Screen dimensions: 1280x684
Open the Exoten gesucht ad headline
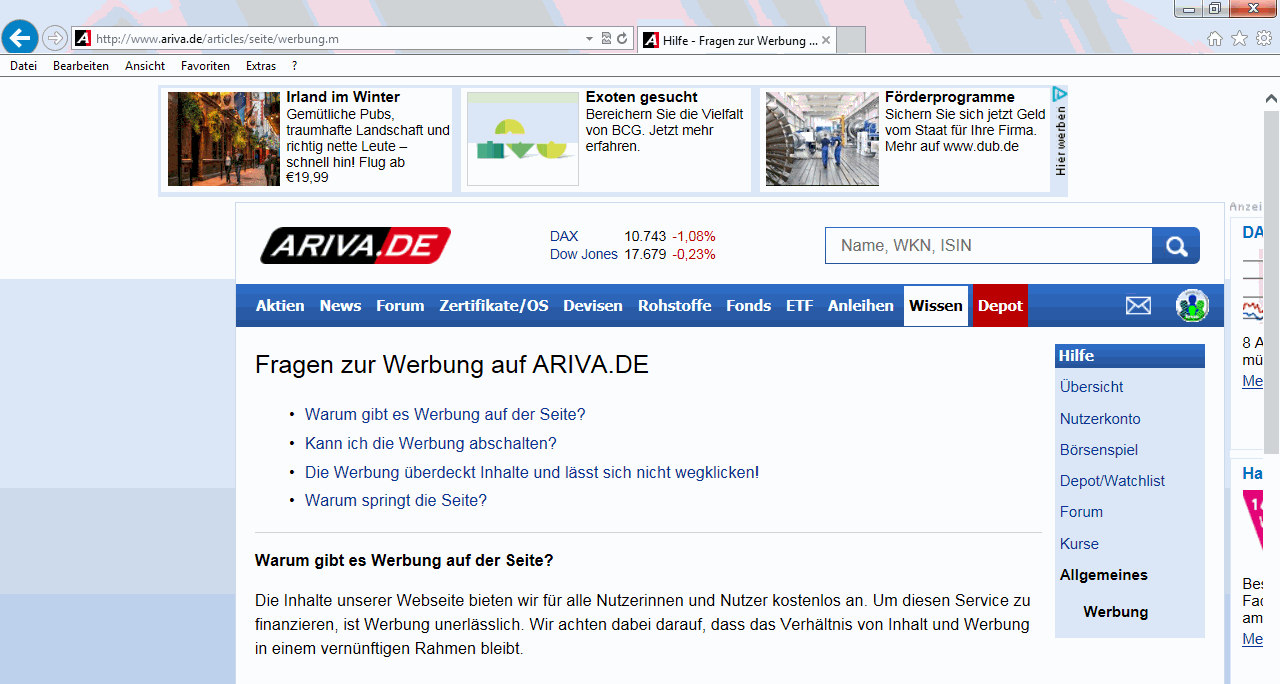tap(642, 97)
